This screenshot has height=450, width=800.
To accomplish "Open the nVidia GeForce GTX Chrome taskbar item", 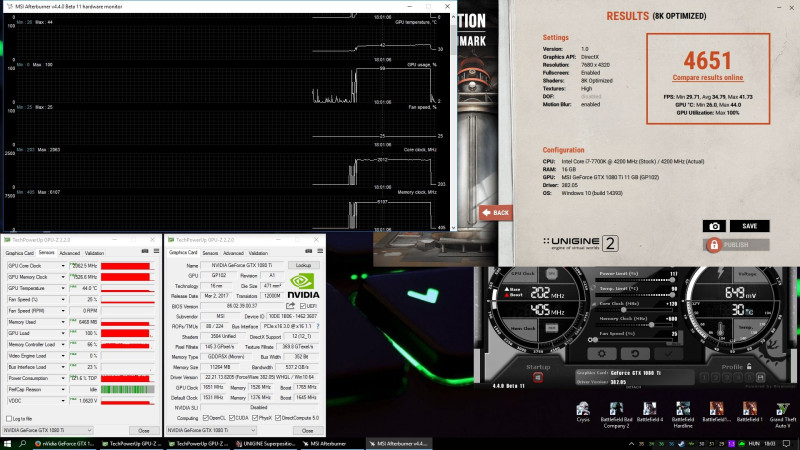I will tap(65, 444).
